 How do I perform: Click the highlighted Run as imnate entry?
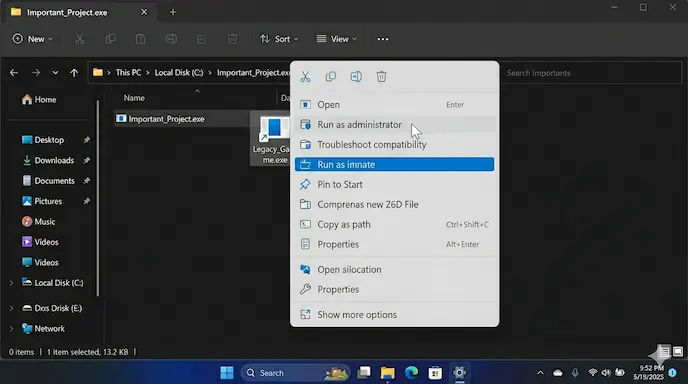point(394,165)
